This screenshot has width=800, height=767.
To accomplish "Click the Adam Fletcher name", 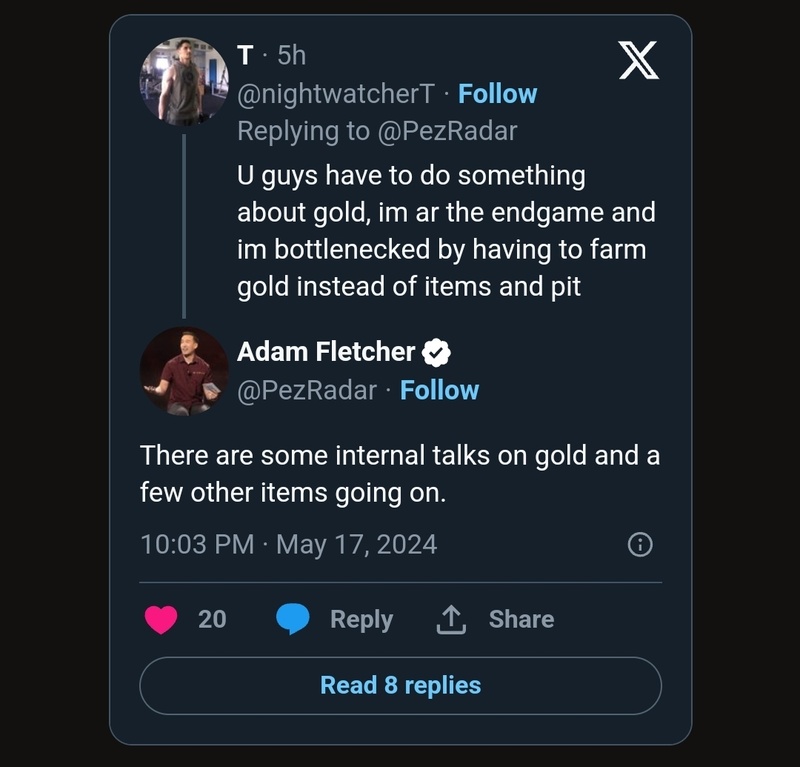I will (x=326, y=352).
